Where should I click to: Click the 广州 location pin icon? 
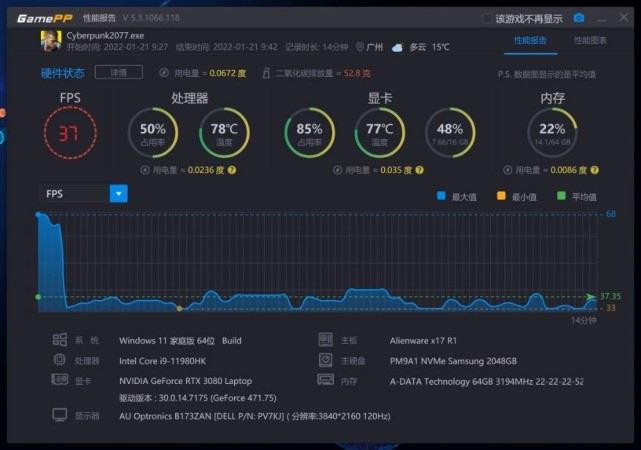pos(360,47)
